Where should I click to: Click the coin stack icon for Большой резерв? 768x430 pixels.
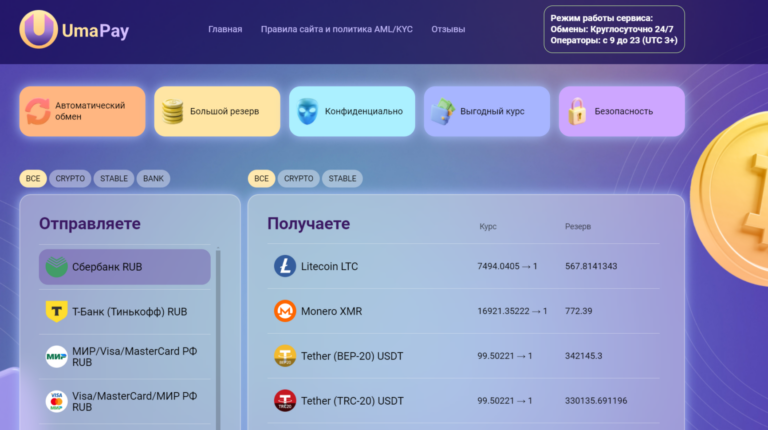pyautogui.click(x=172, y=111)
